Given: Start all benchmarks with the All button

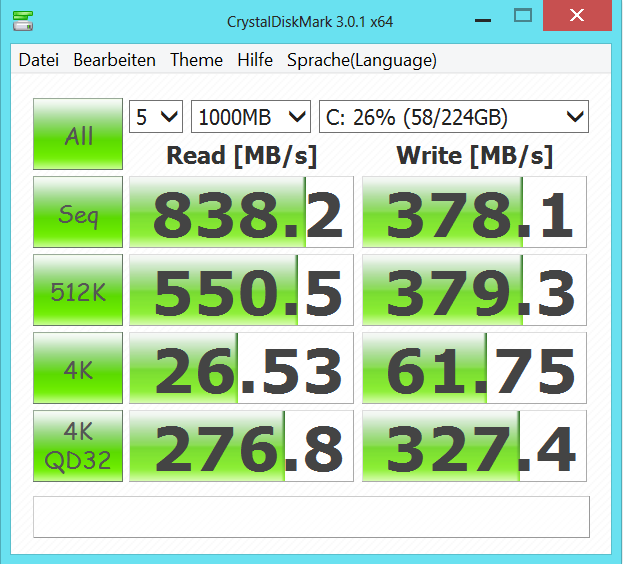Looking at the screenshot, I should click(78, 134).
